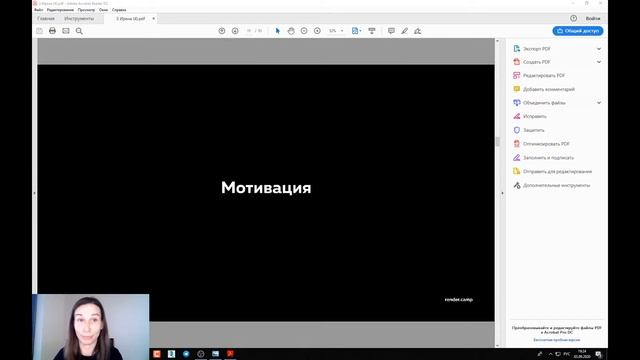Zoom in with the plus icon
The height and width of the screenshot is (360, 640).
coord(317,31)
